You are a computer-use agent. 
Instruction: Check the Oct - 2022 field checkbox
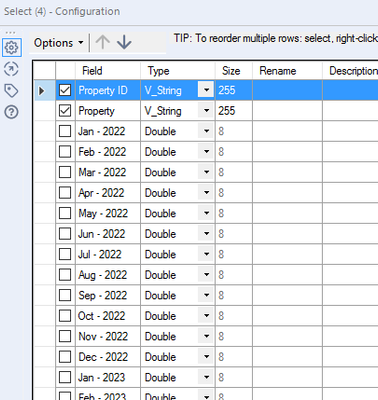[x=65, y=316]
